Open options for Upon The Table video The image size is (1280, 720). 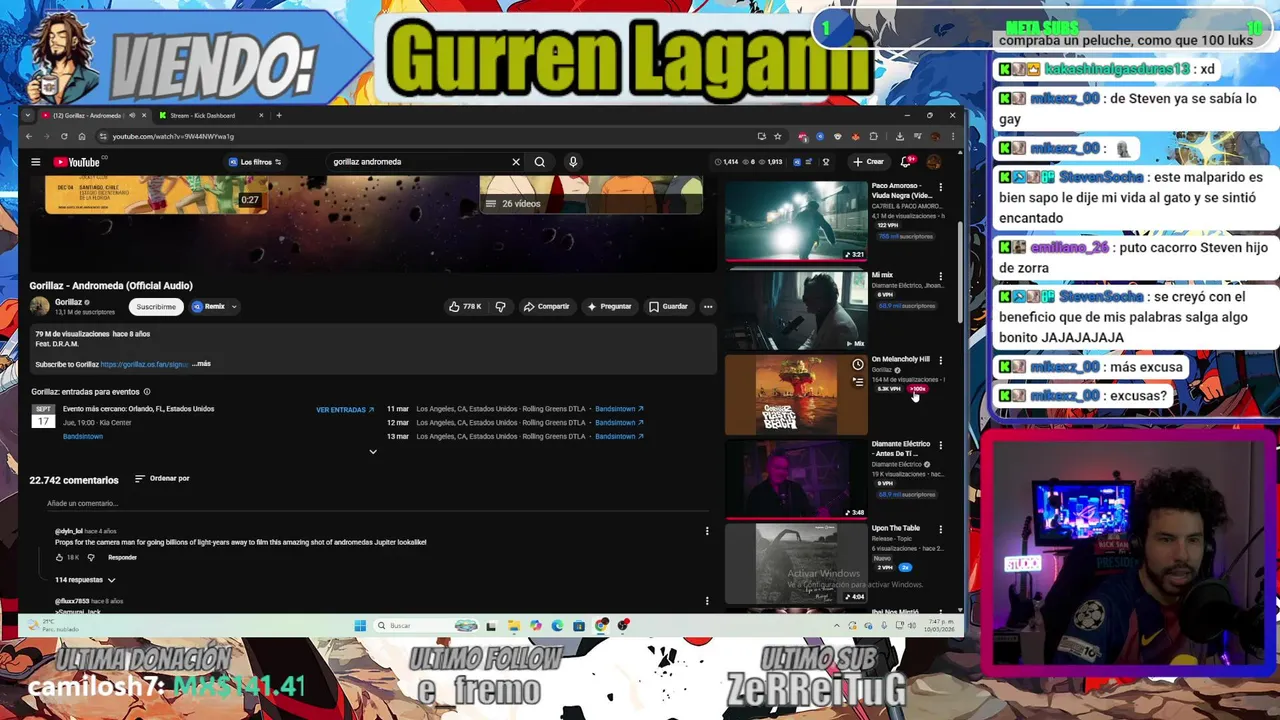[940, 529]
